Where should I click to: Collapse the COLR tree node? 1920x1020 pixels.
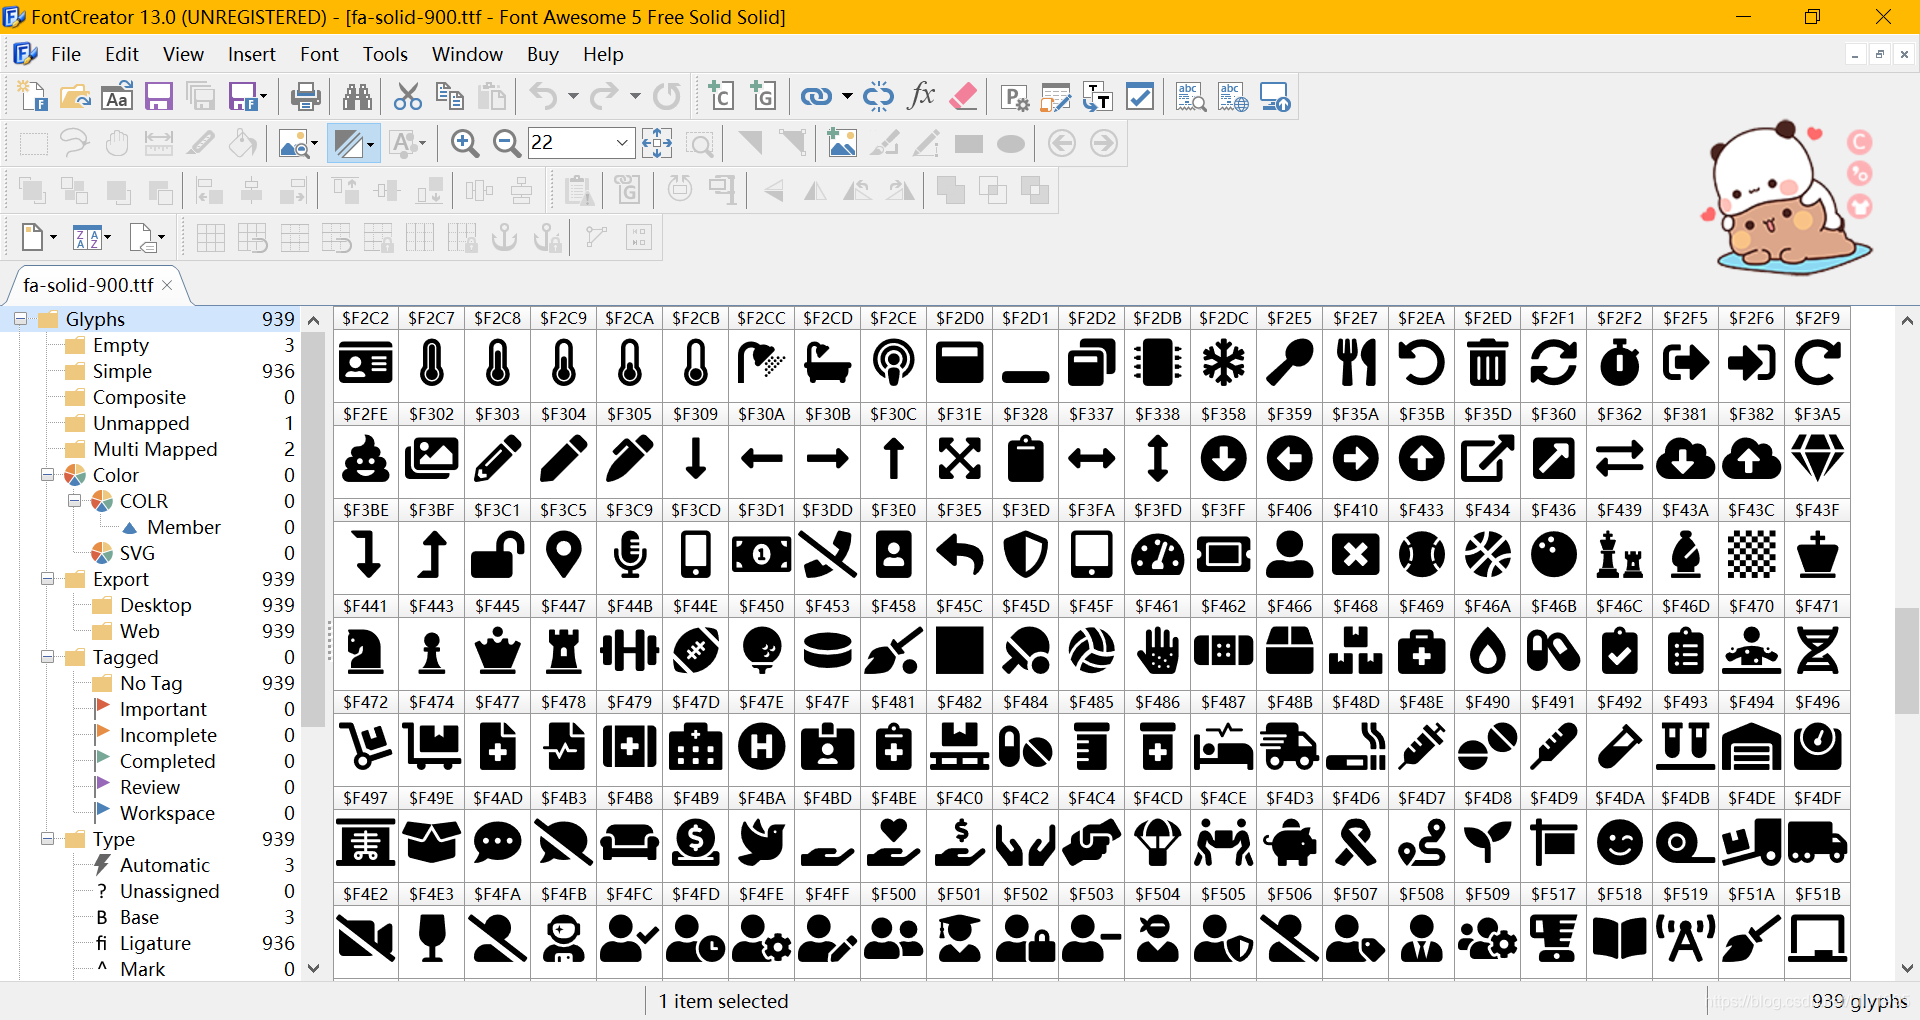(x=74, y=501)
